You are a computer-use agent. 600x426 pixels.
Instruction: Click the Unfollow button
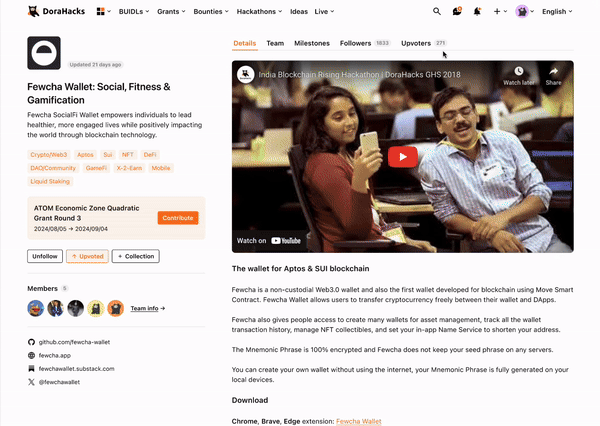pos(45,256)
